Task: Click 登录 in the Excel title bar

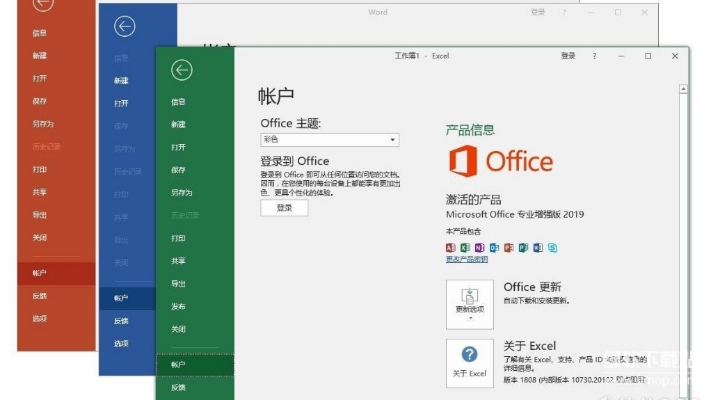Action: [568, 56]
